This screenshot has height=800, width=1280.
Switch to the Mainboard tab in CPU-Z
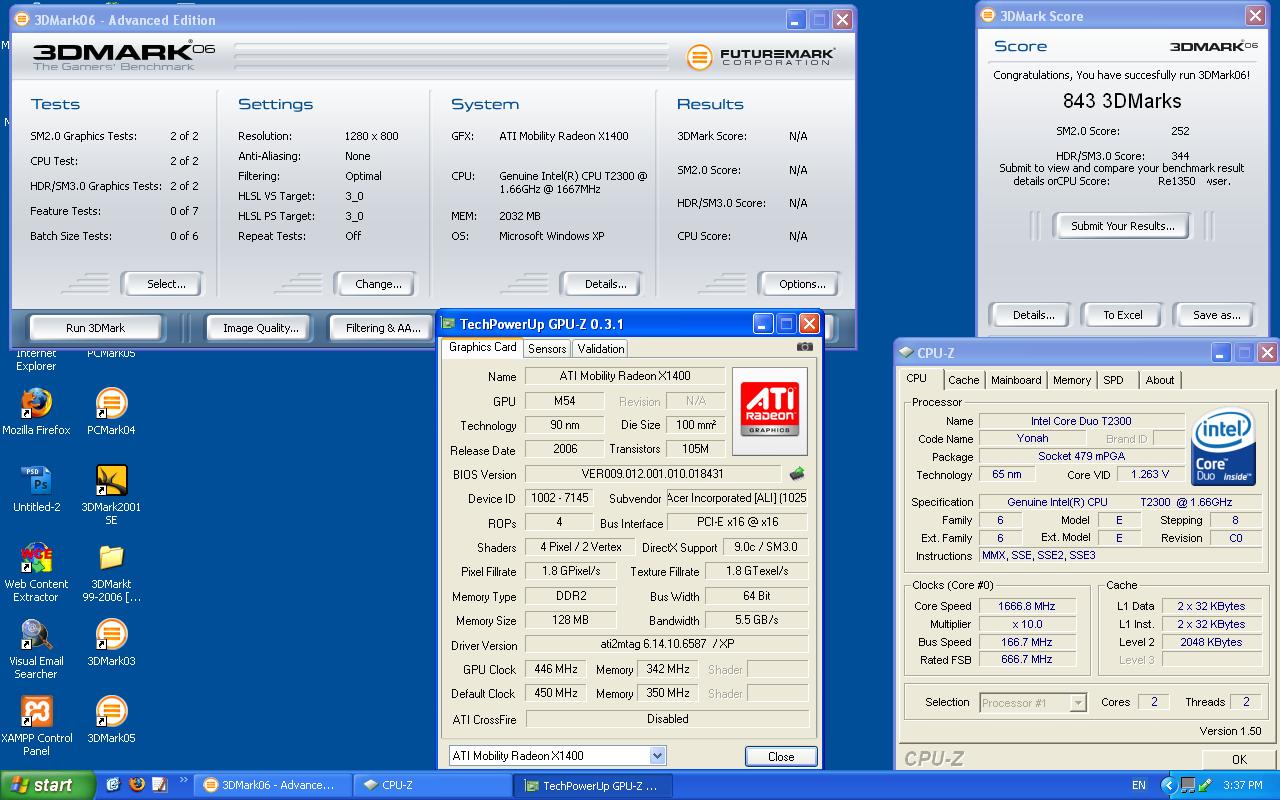tap(1016, 380)
